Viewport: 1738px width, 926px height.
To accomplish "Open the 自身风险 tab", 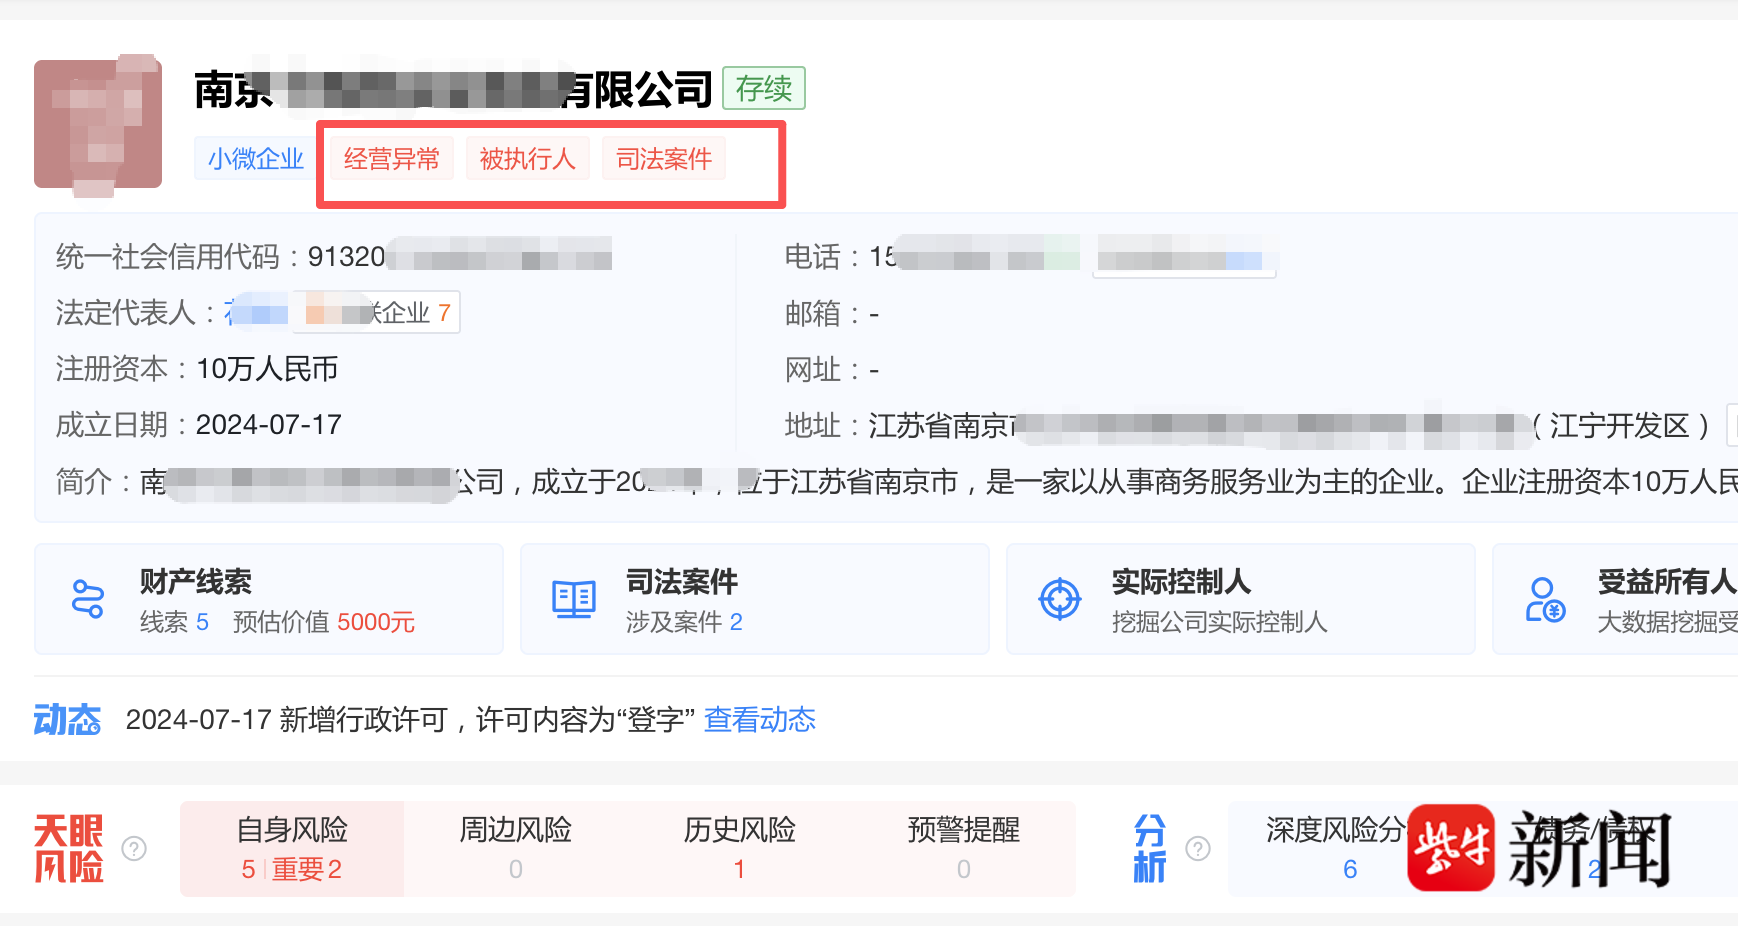I will [x=292, y=848].
